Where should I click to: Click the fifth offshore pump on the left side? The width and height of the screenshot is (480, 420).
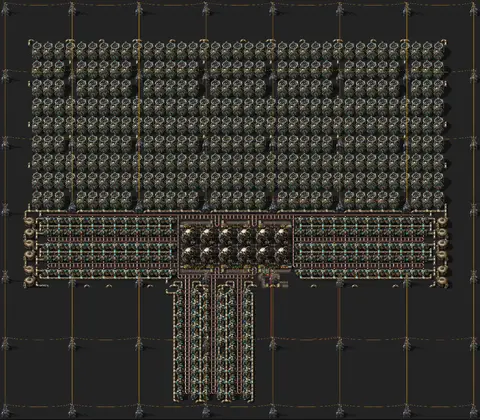(29, 269)
